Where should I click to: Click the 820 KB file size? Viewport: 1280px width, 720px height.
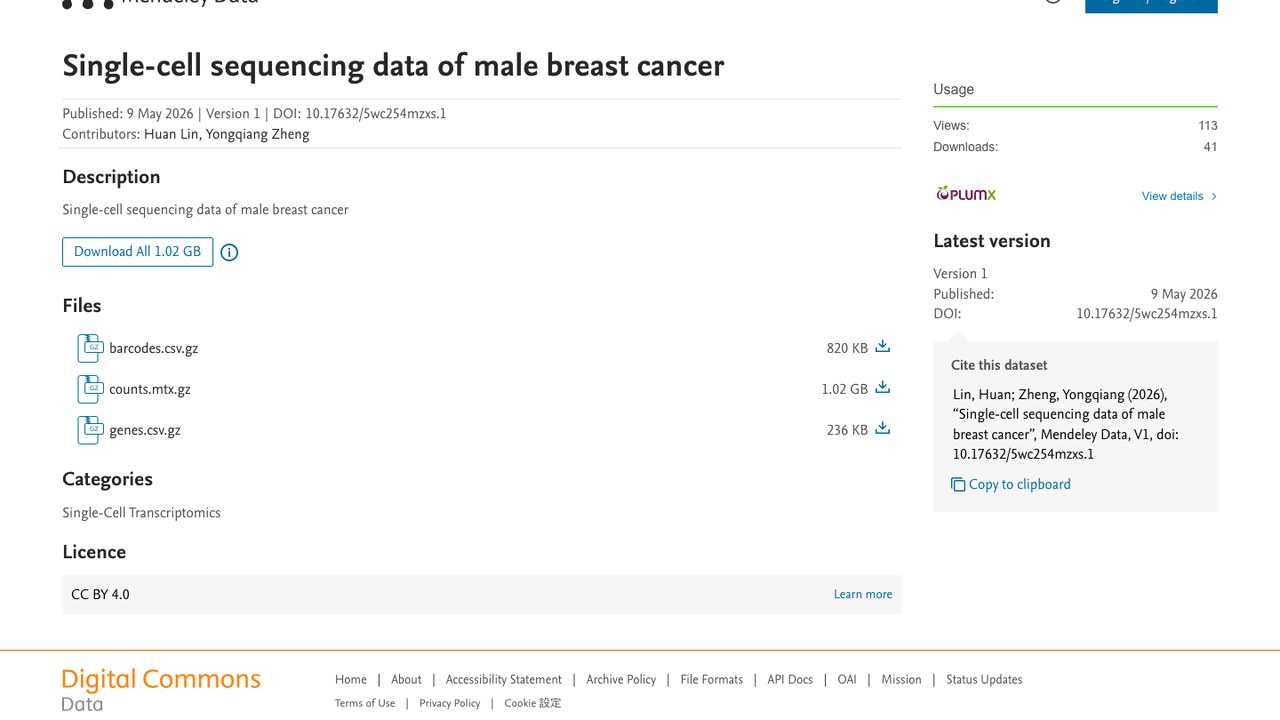[847, 348]
